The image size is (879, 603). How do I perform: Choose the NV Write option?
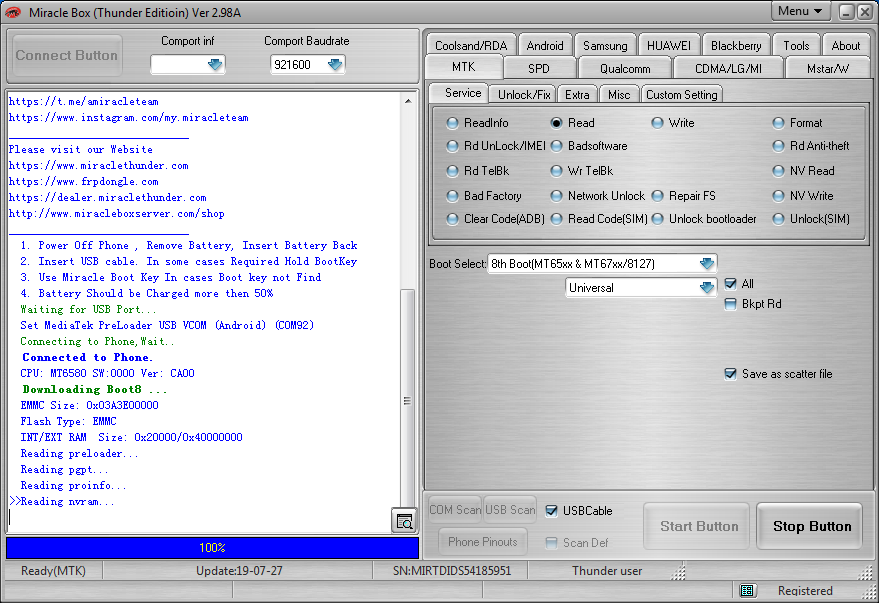tap(803, 196)
